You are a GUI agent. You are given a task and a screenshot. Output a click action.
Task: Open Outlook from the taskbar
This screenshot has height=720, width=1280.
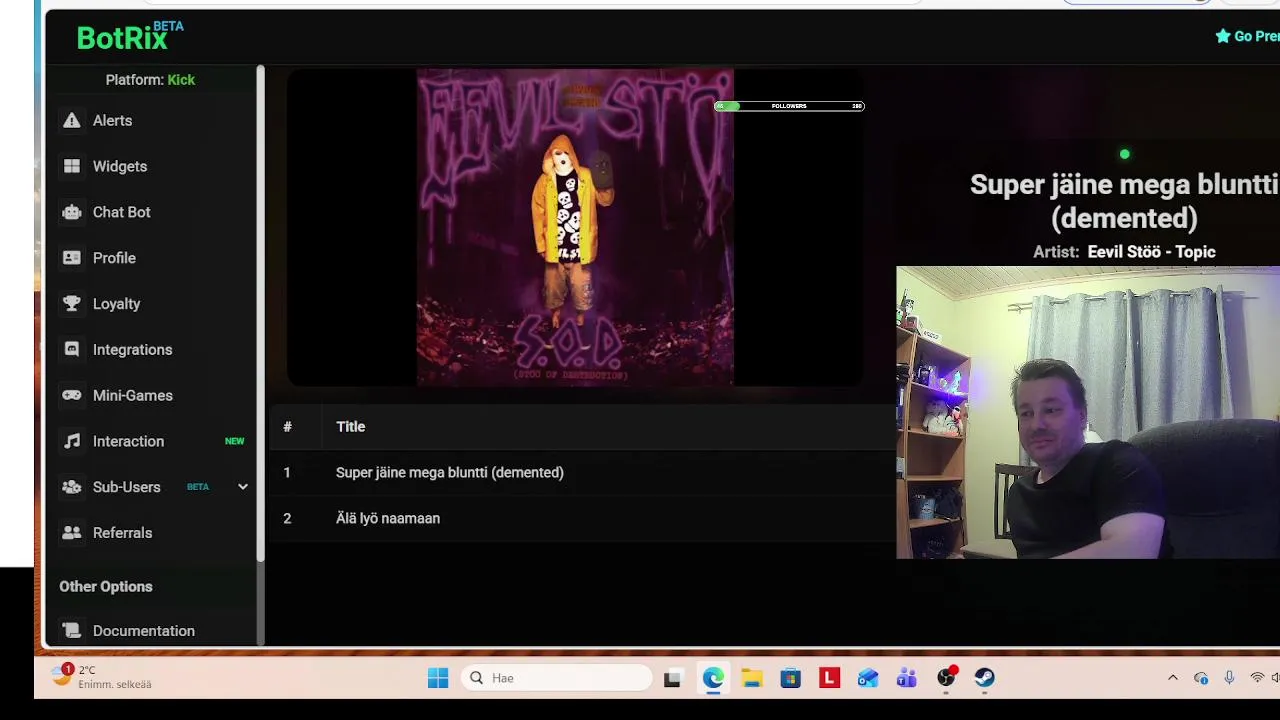coord(868,678)
